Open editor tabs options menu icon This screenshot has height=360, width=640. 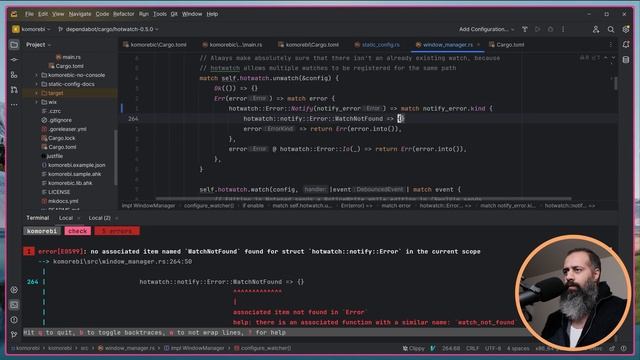[x=611, y=44]
